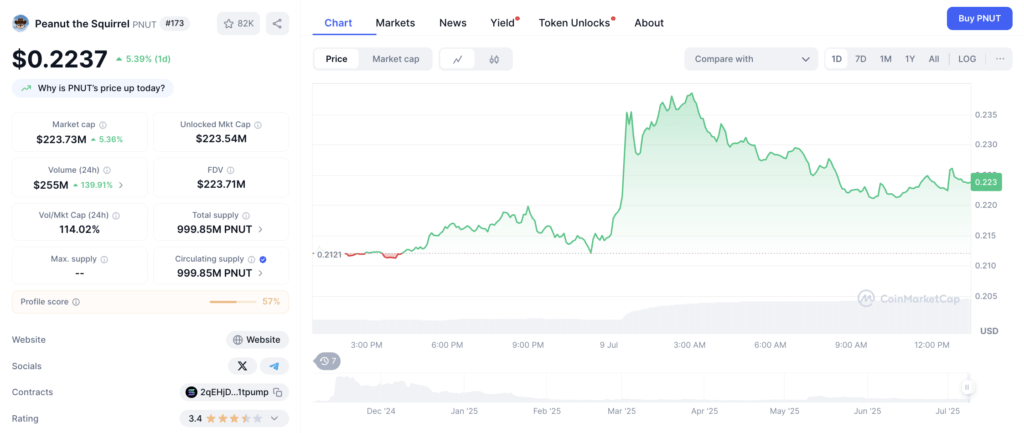
Task: Click the $223.73M market cap value
Action: pos(61,139)
